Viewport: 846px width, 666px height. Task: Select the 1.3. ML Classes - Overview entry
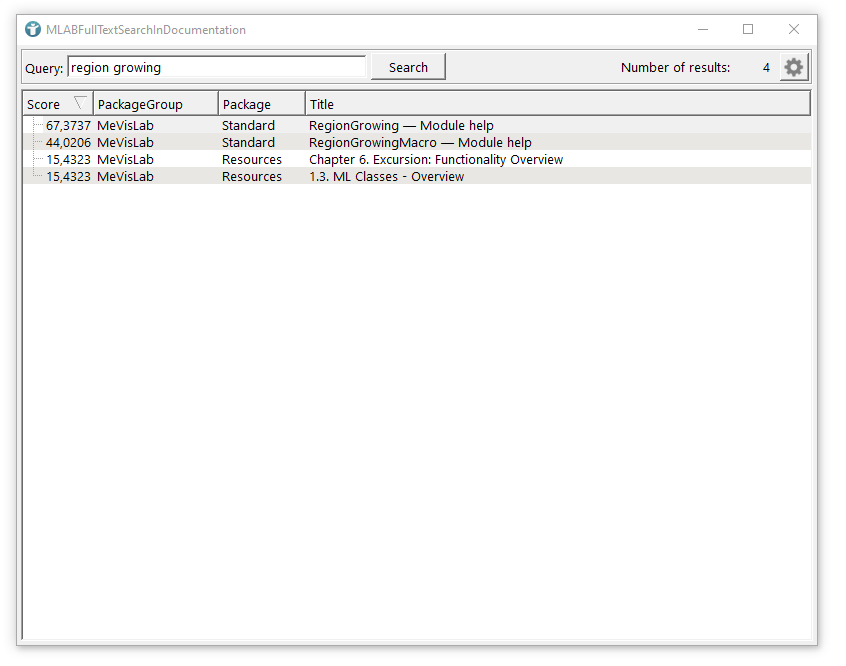point(386,177)
